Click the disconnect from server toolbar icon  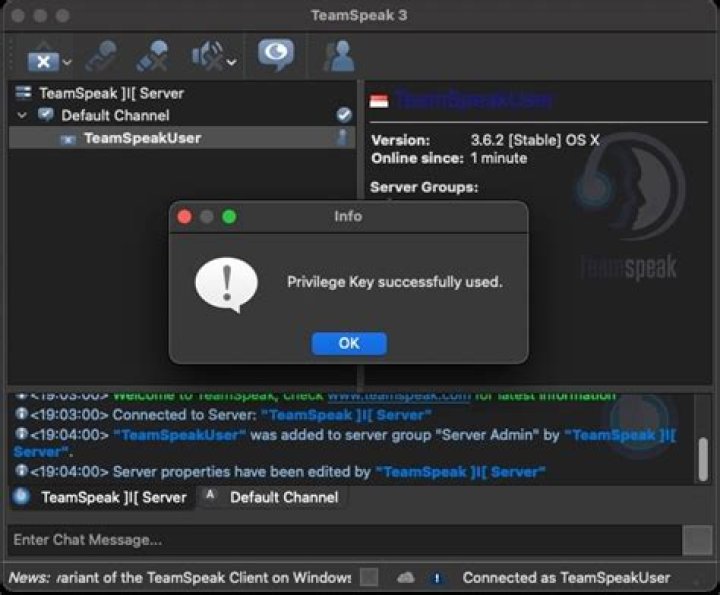tap(43, 58)
